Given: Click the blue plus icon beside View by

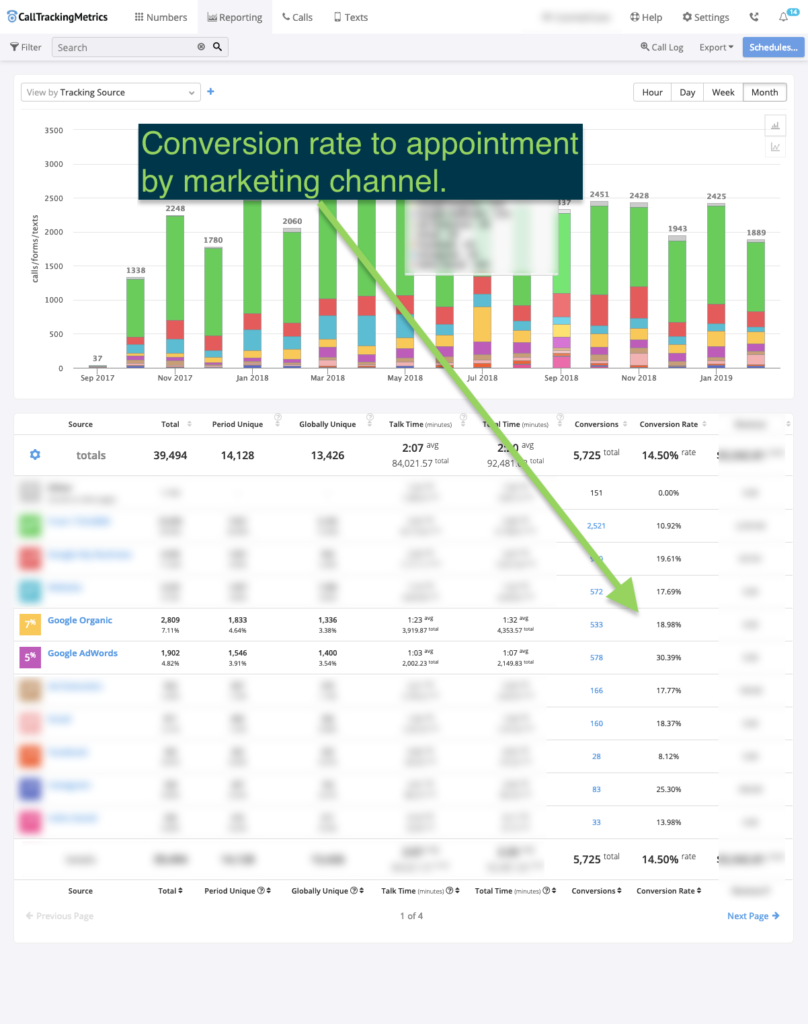Looking at the screenshot, I should [x=210, y=92].
